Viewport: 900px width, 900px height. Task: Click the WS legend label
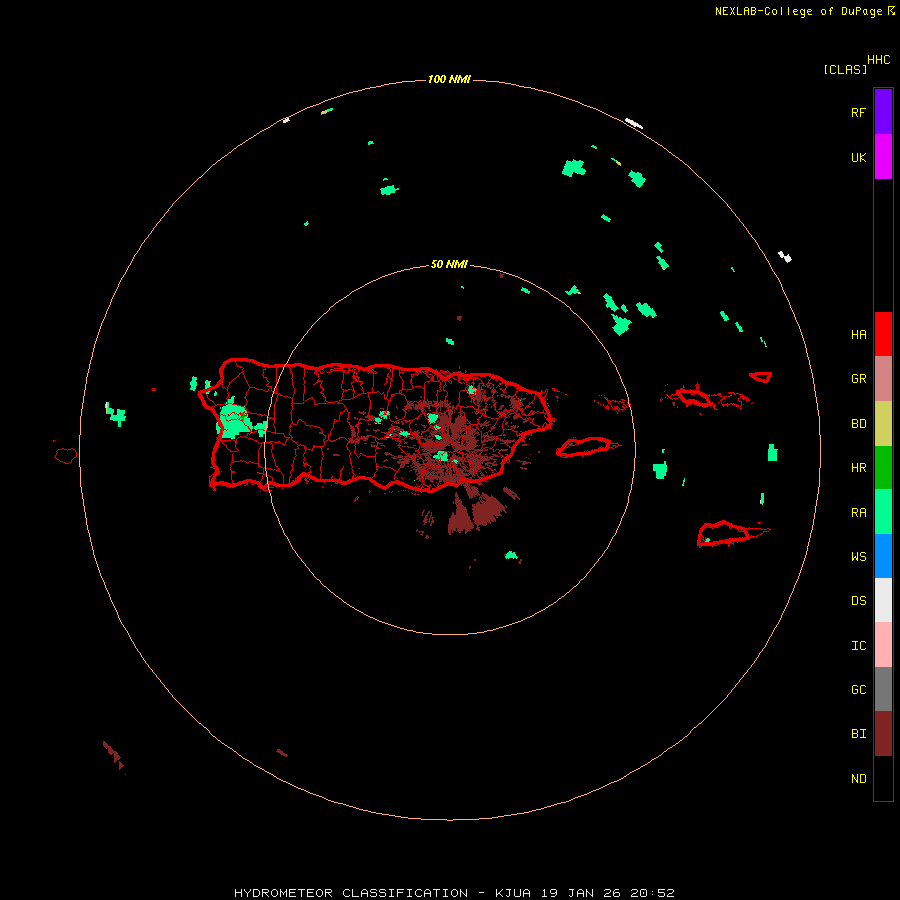point(858,557)
